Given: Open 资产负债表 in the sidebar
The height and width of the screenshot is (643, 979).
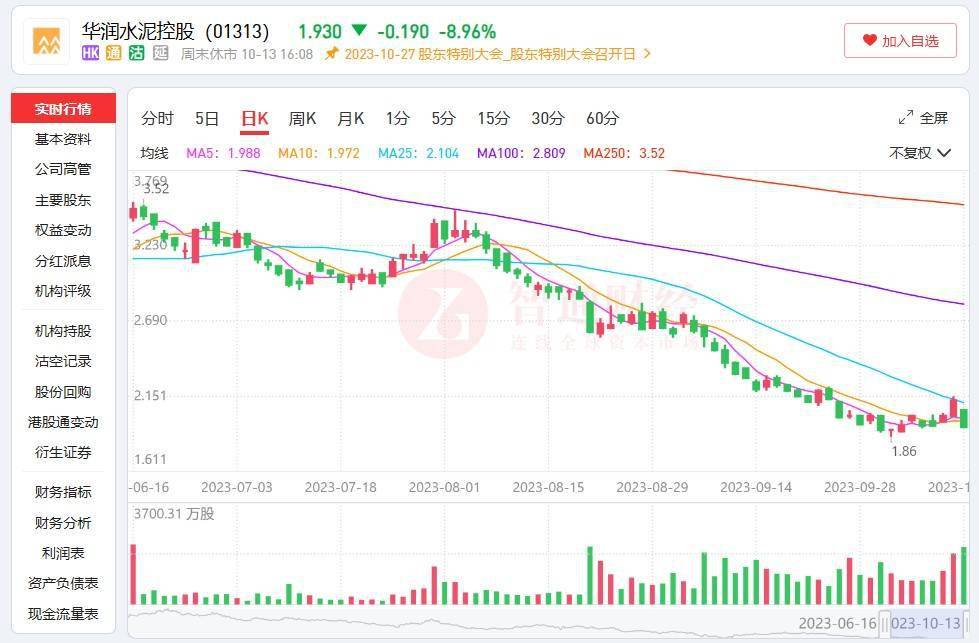Looking at the screenshot, I should [x=63, y=583].
